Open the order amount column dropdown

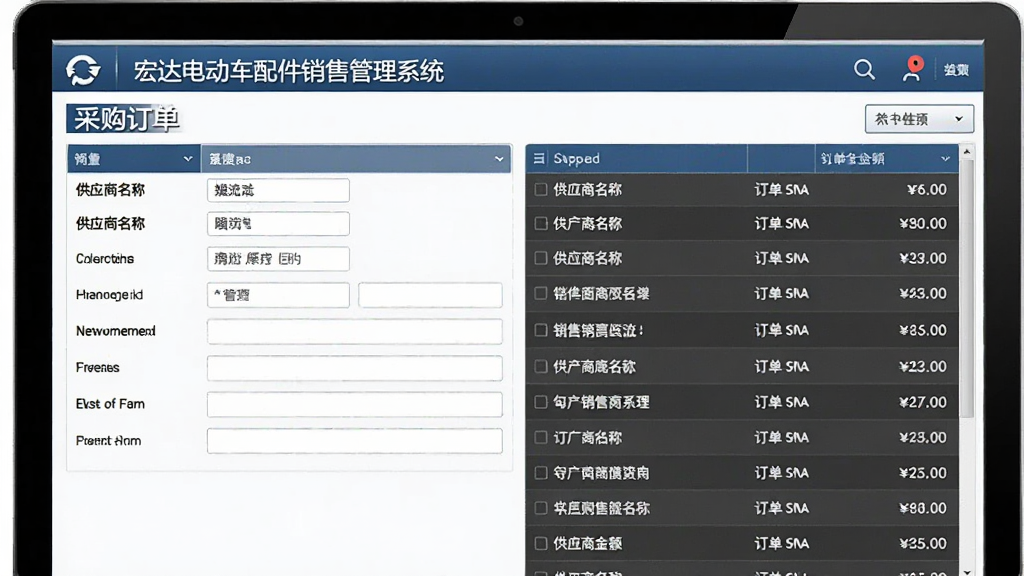pos(945,159)
